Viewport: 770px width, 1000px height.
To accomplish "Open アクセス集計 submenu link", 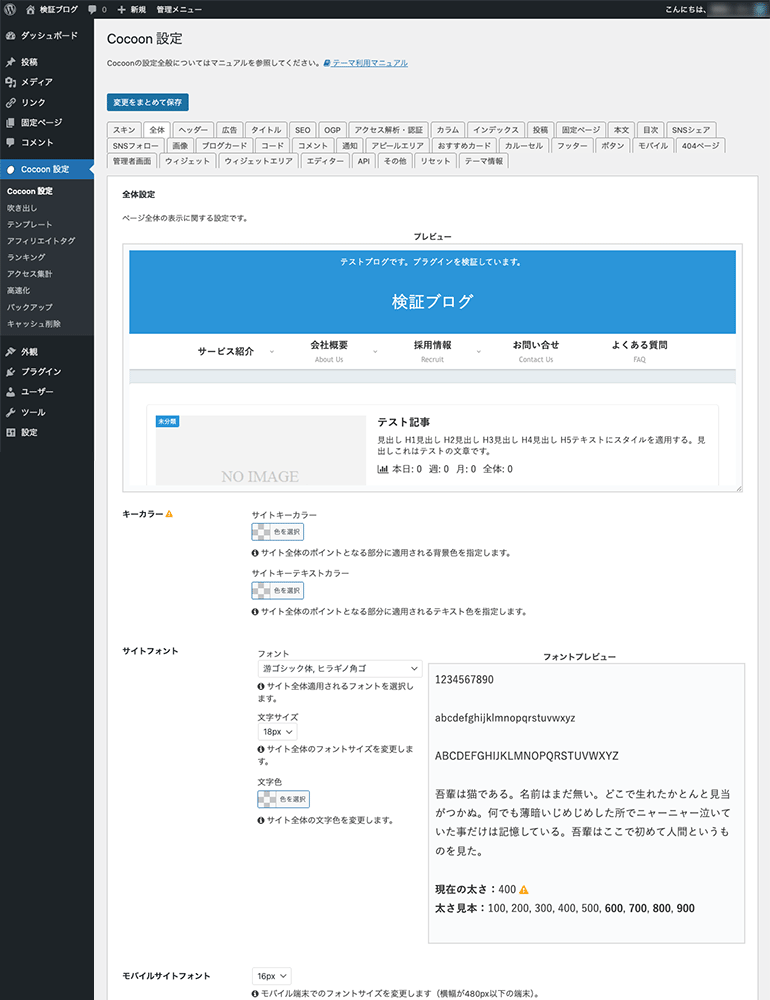I will (29, 274).
